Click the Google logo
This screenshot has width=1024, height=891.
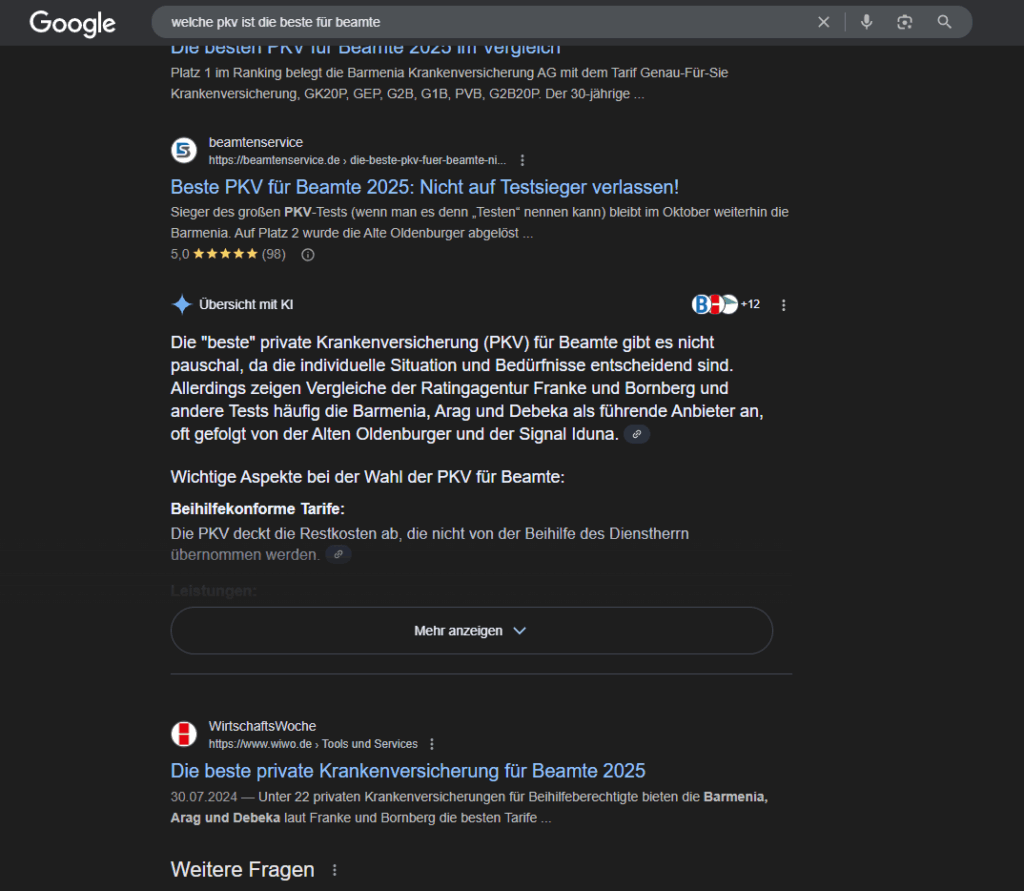[72, 22]
